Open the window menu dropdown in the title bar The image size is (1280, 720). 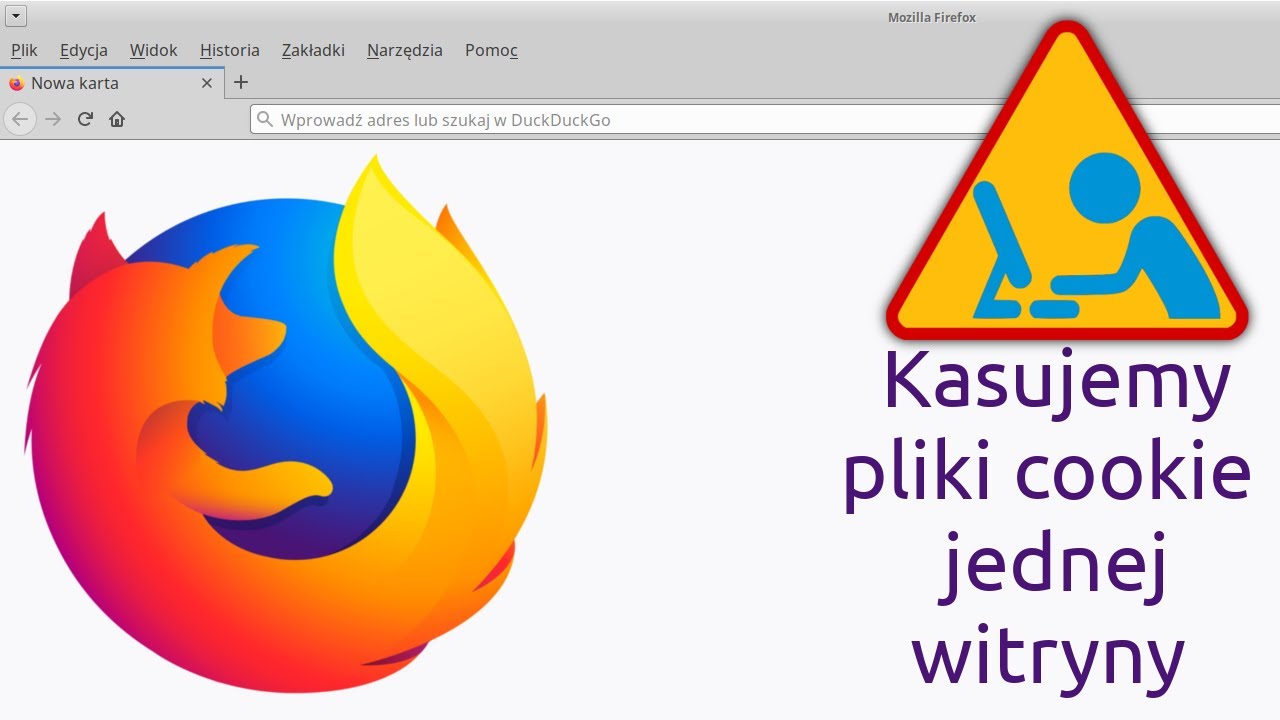(16, 17)
